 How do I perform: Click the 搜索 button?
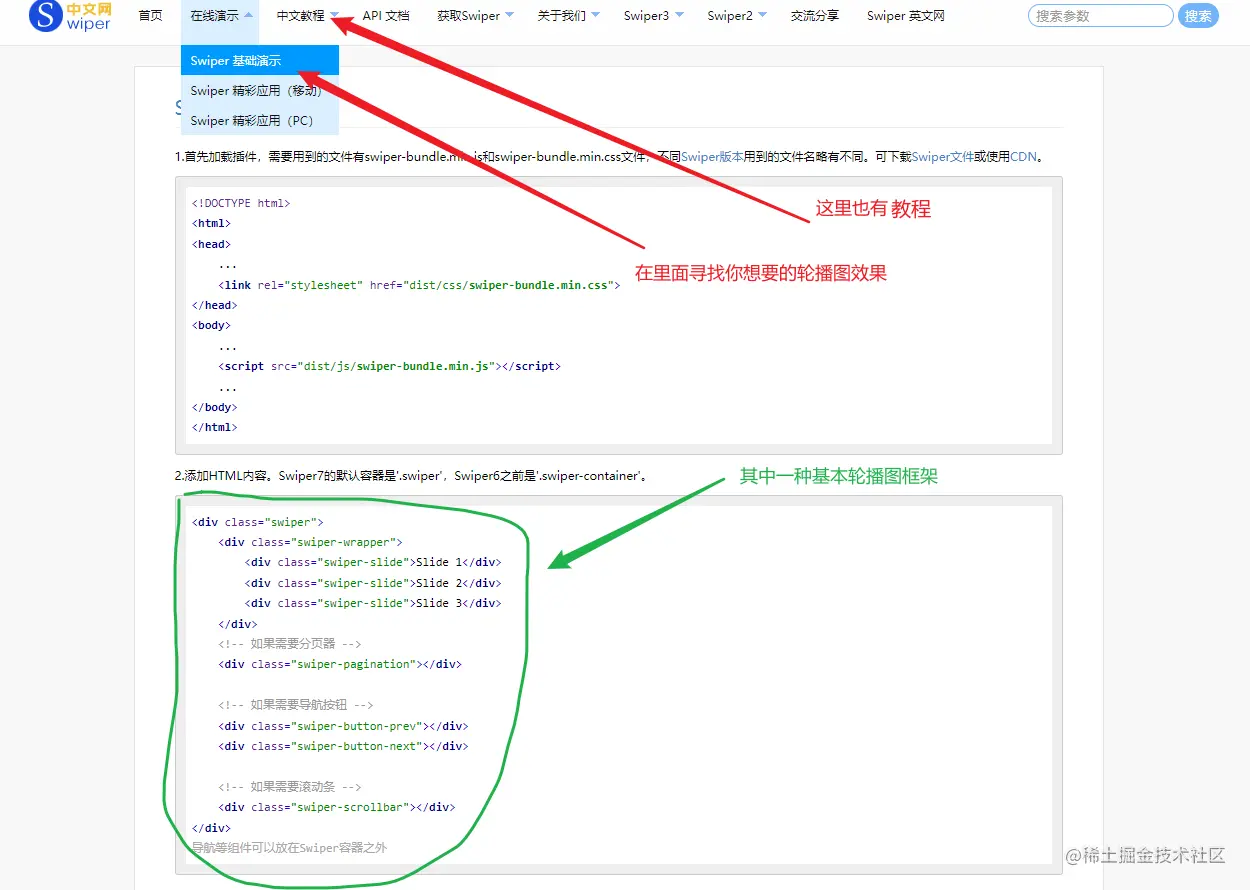tap(1198, 16)
